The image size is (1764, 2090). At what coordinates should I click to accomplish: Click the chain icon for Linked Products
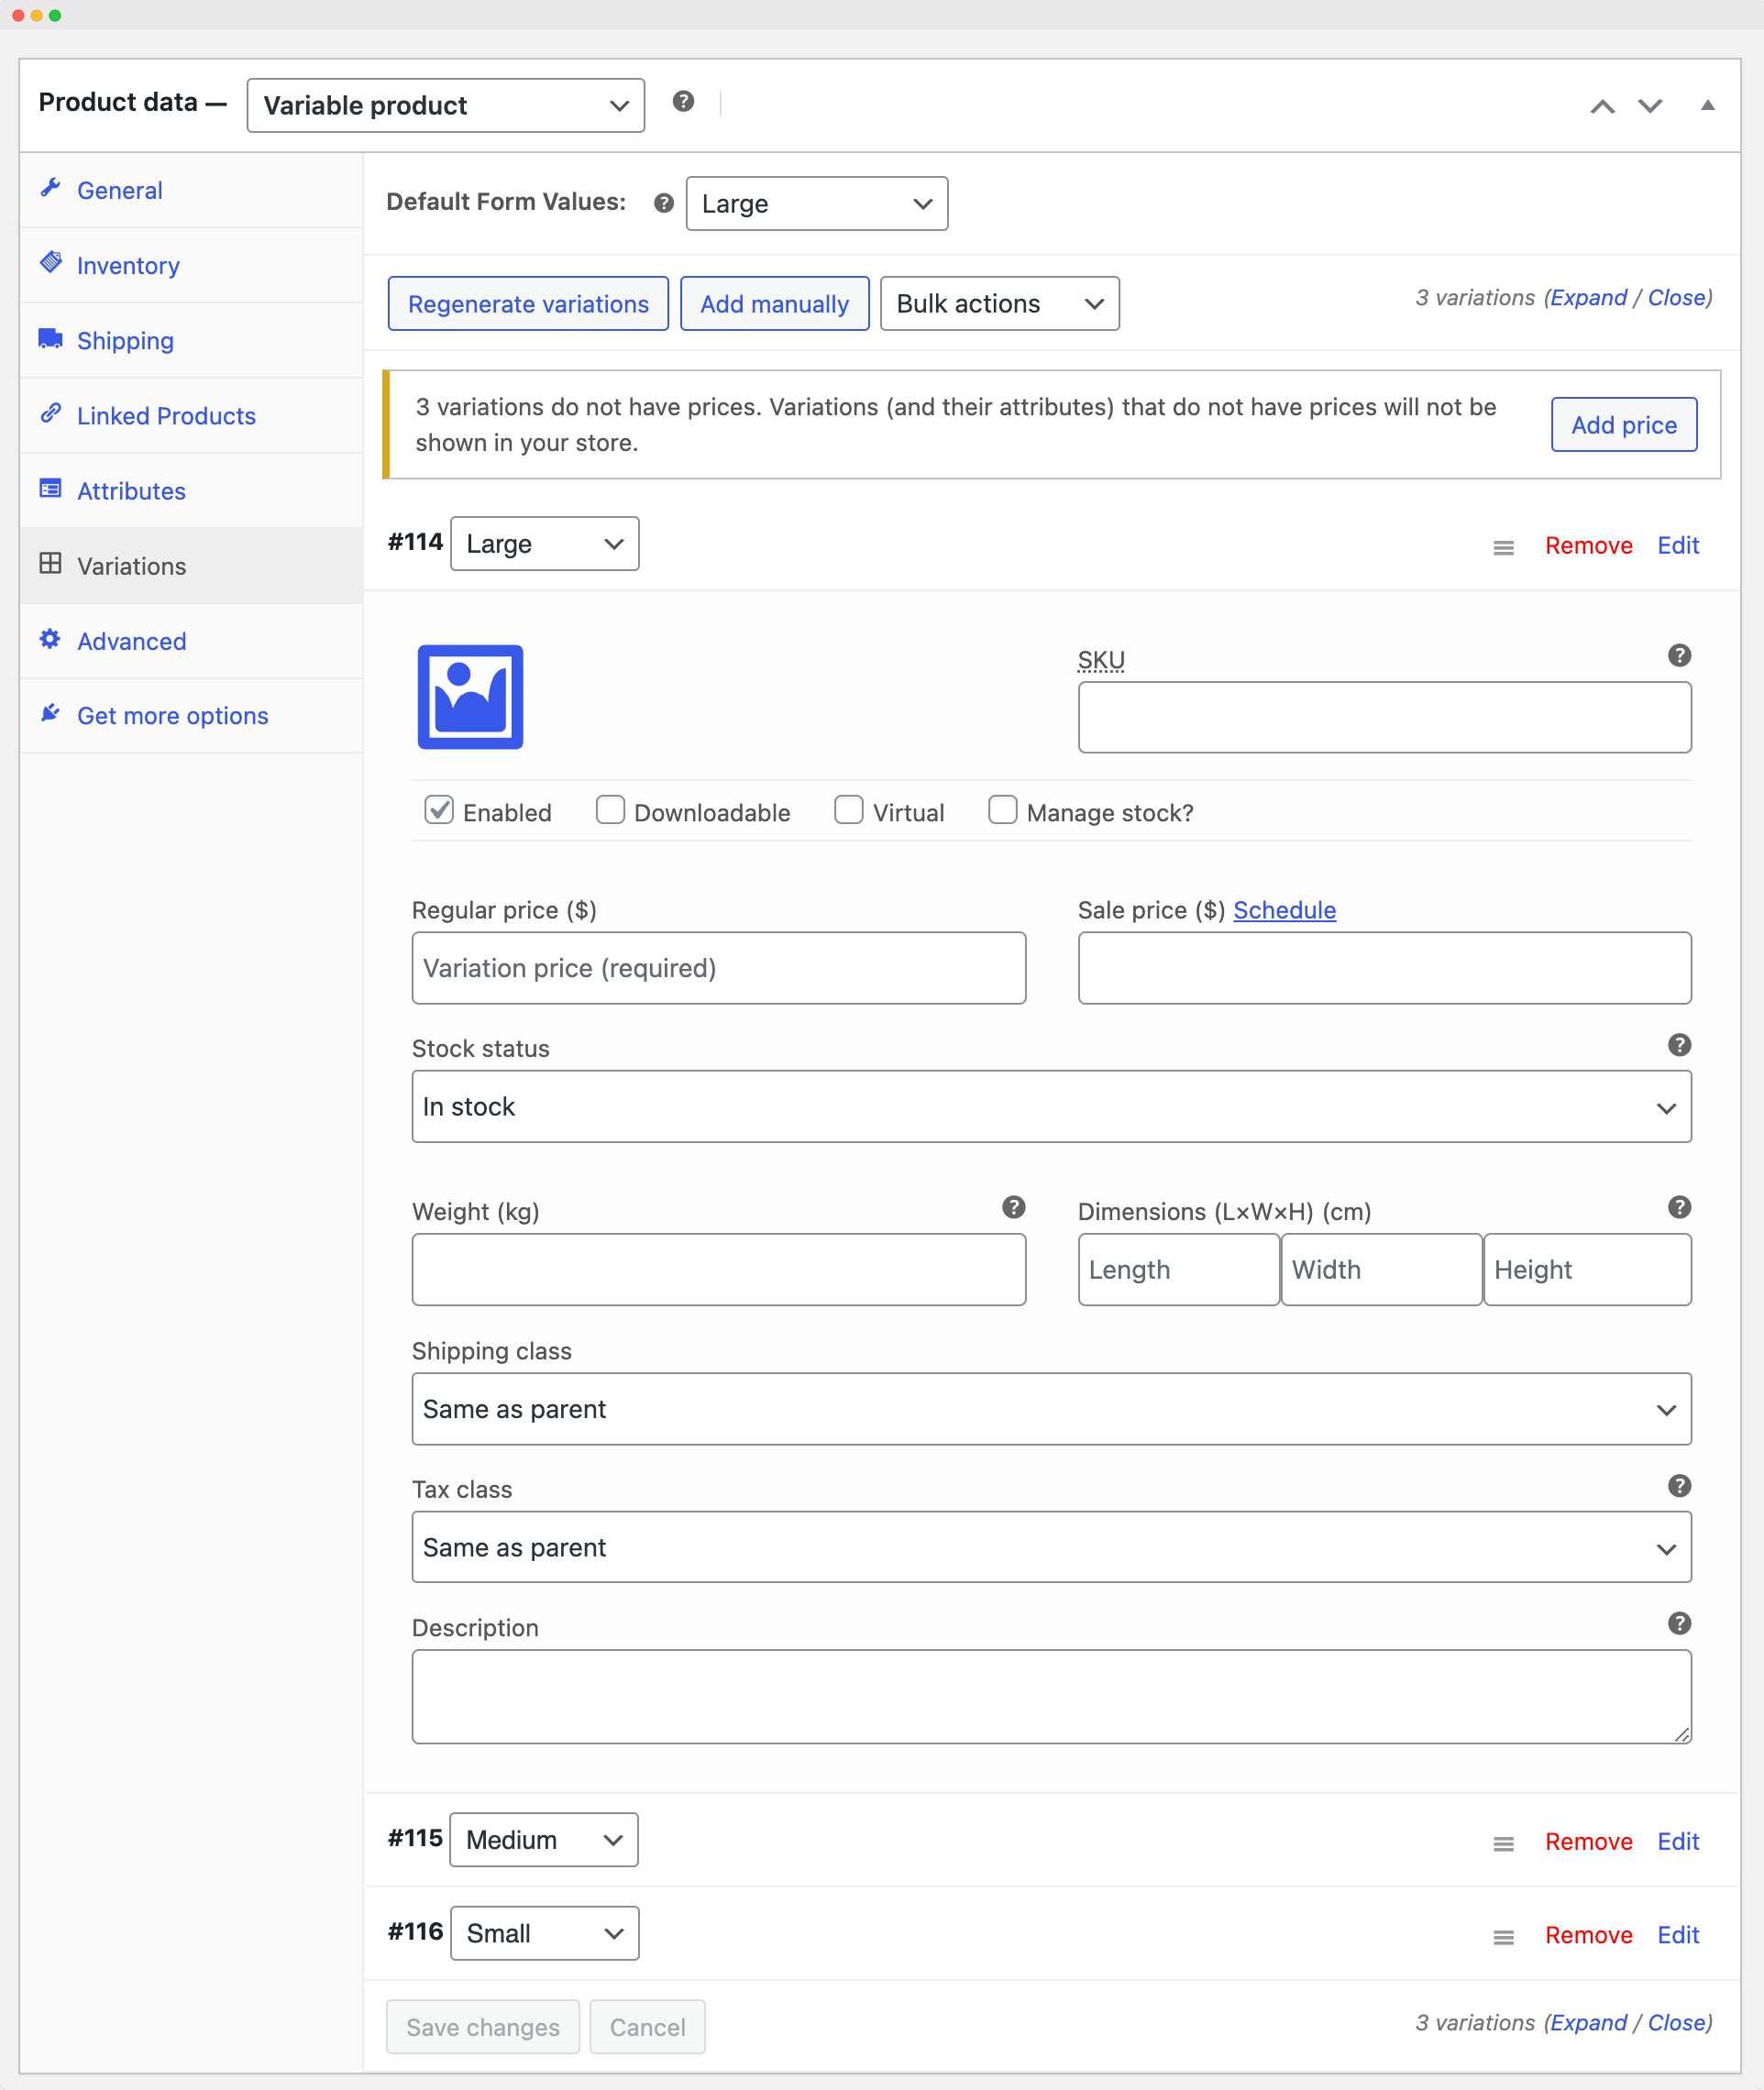click(x=50, y=415)
